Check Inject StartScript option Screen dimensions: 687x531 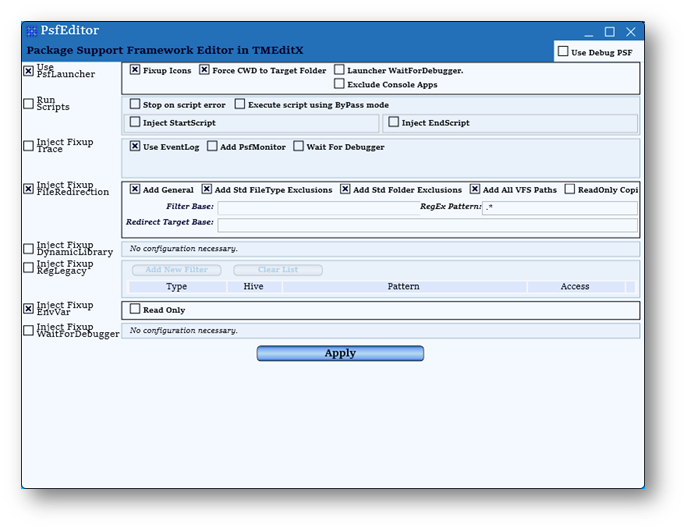(x=135, y=122)
